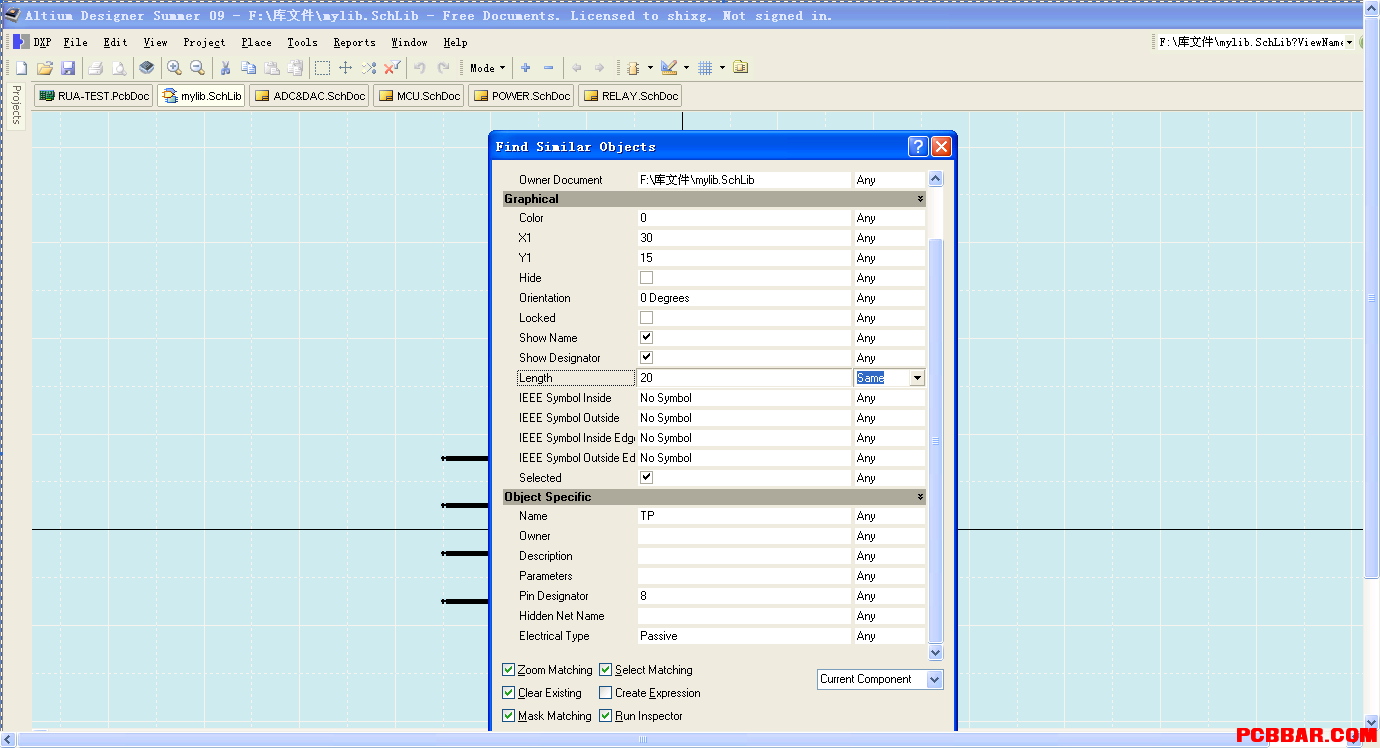The width and height of the screenshot is (1380, 748).
Task: Uncheck the Show Name checkbox
Action: pyautogui.click(x=646, y=338)
